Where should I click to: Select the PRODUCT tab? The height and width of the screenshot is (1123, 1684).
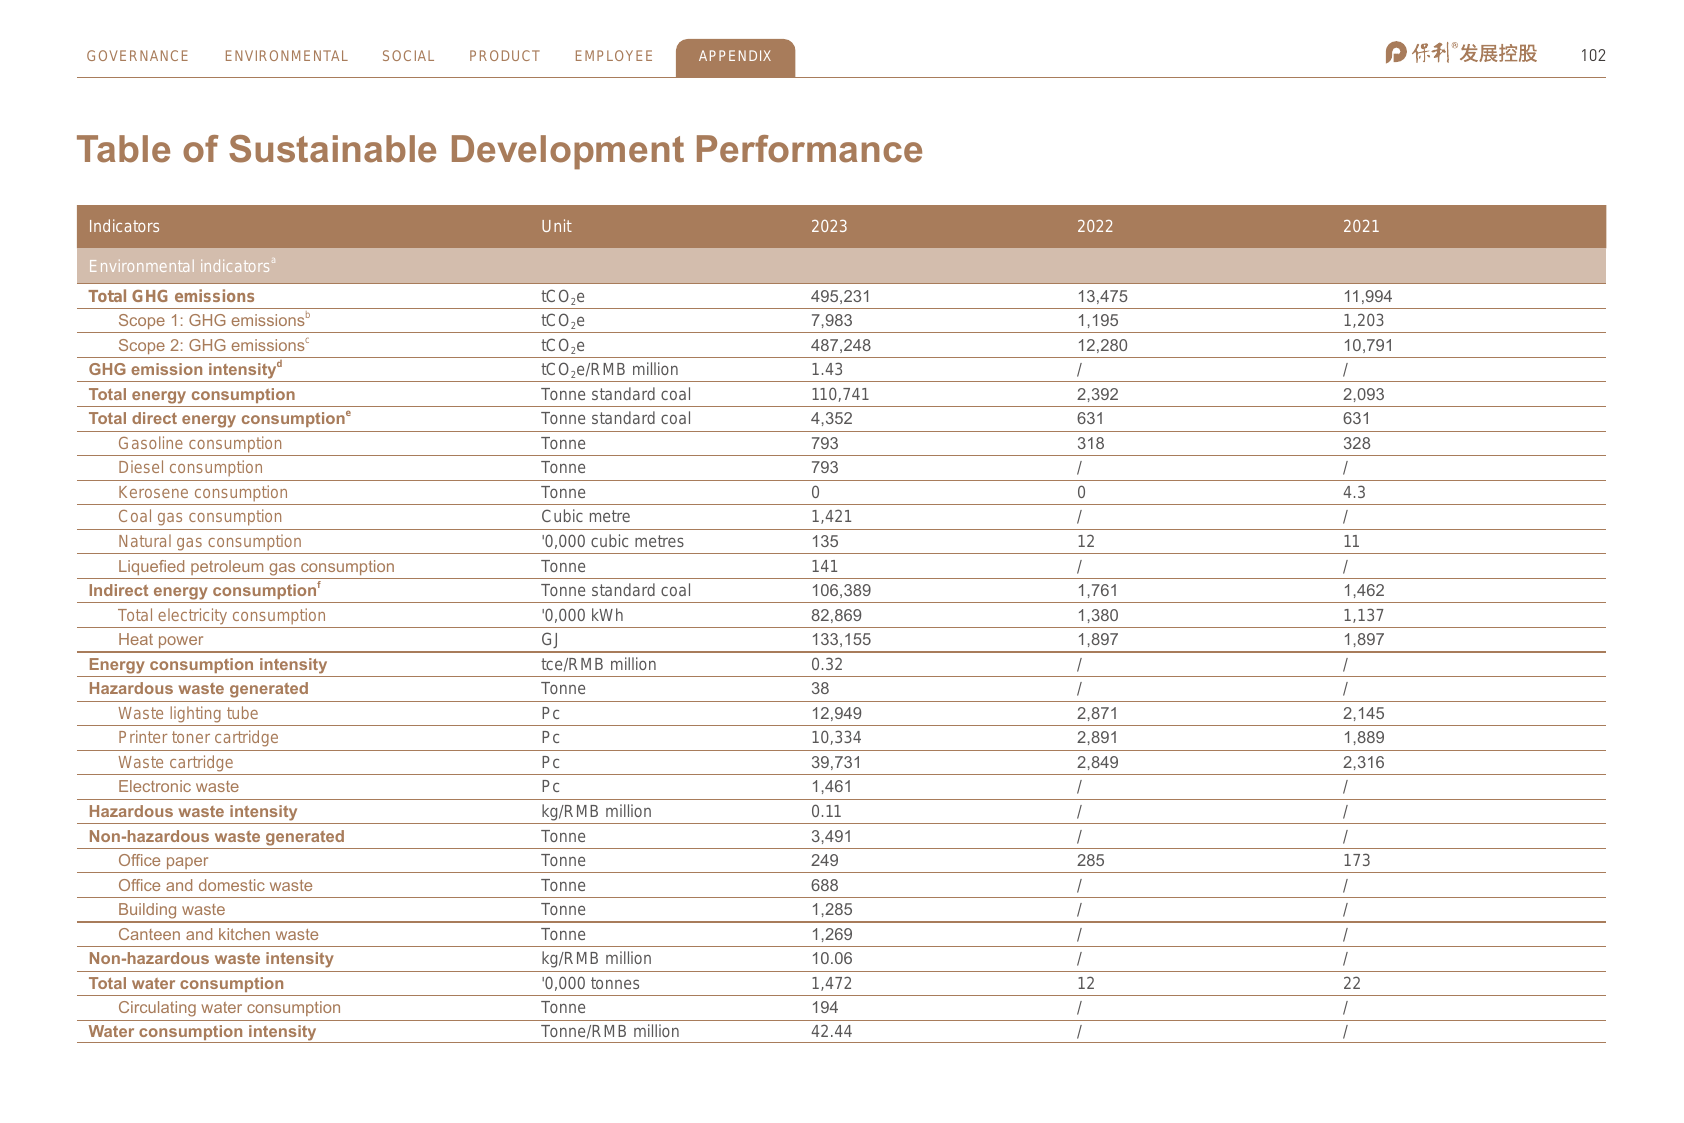[505, 56]
